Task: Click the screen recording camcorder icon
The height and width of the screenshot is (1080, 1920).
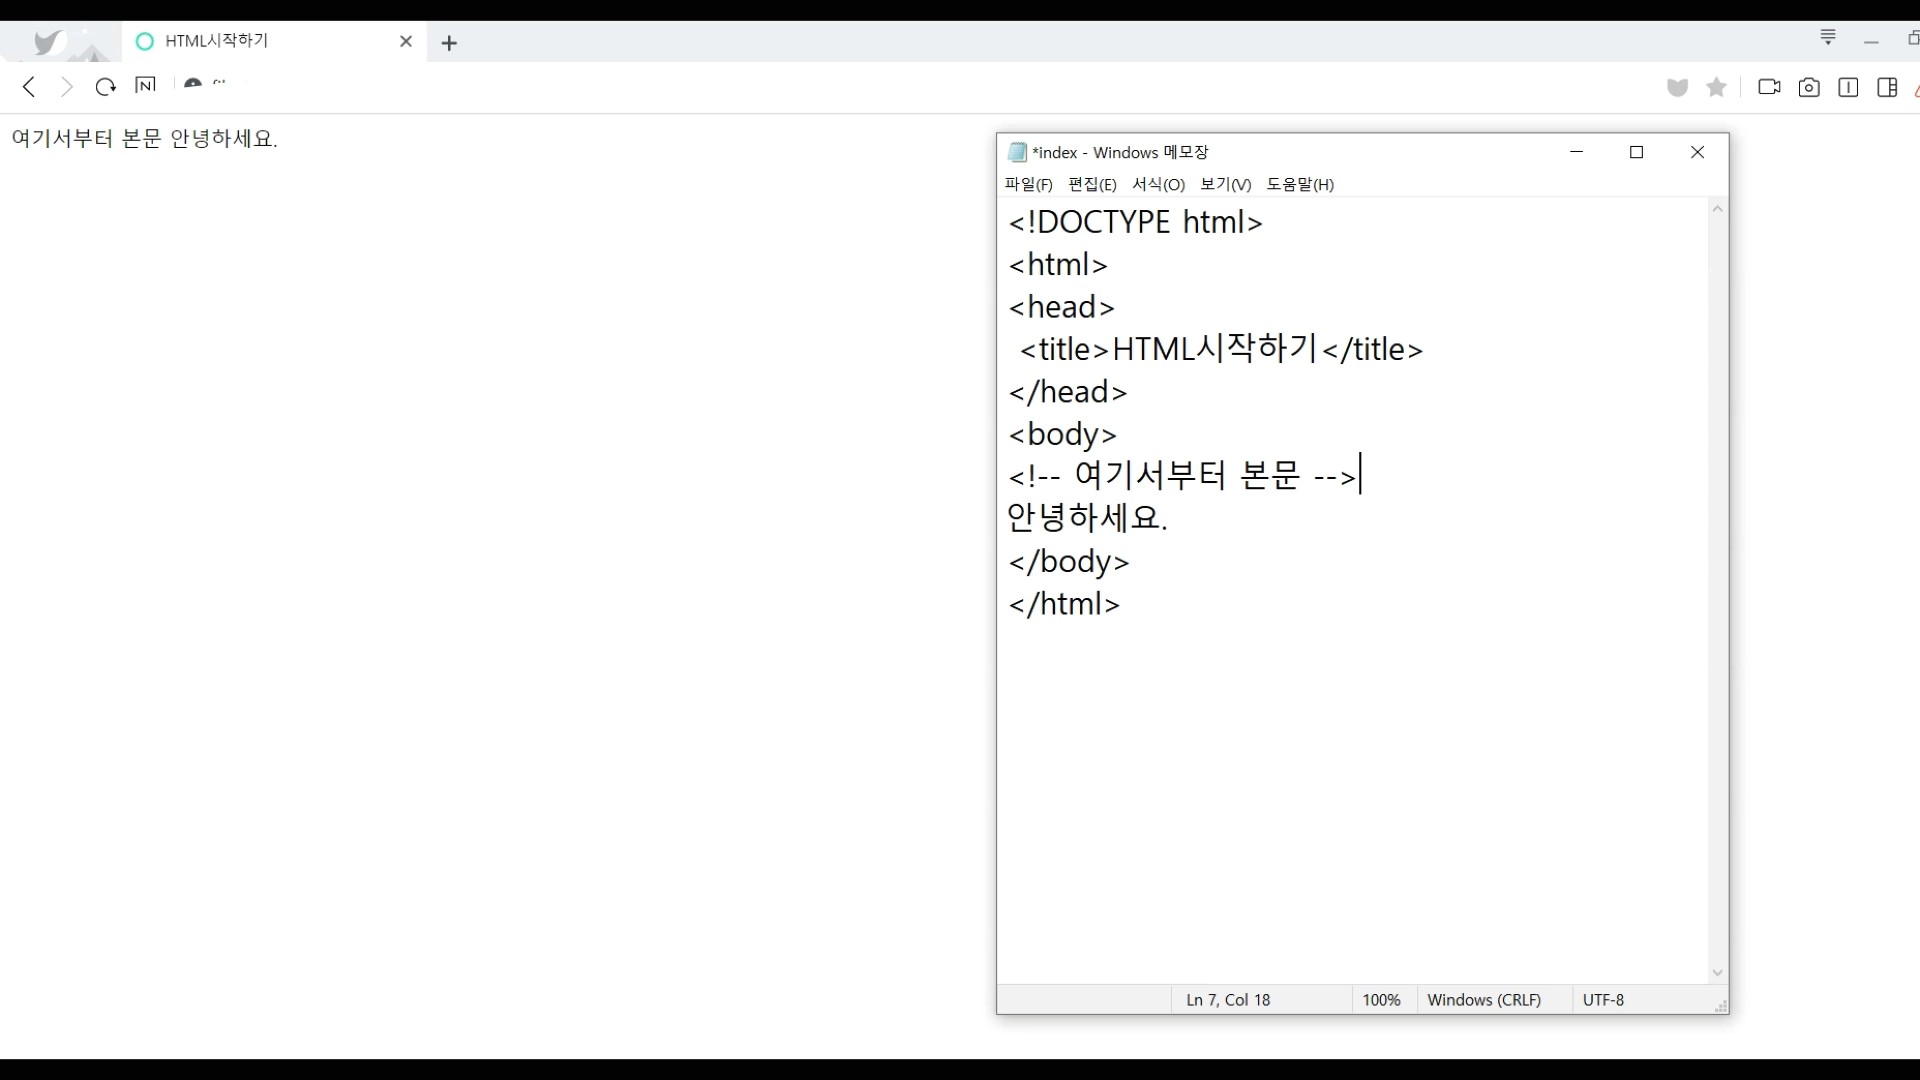Action: (1769, 87)
